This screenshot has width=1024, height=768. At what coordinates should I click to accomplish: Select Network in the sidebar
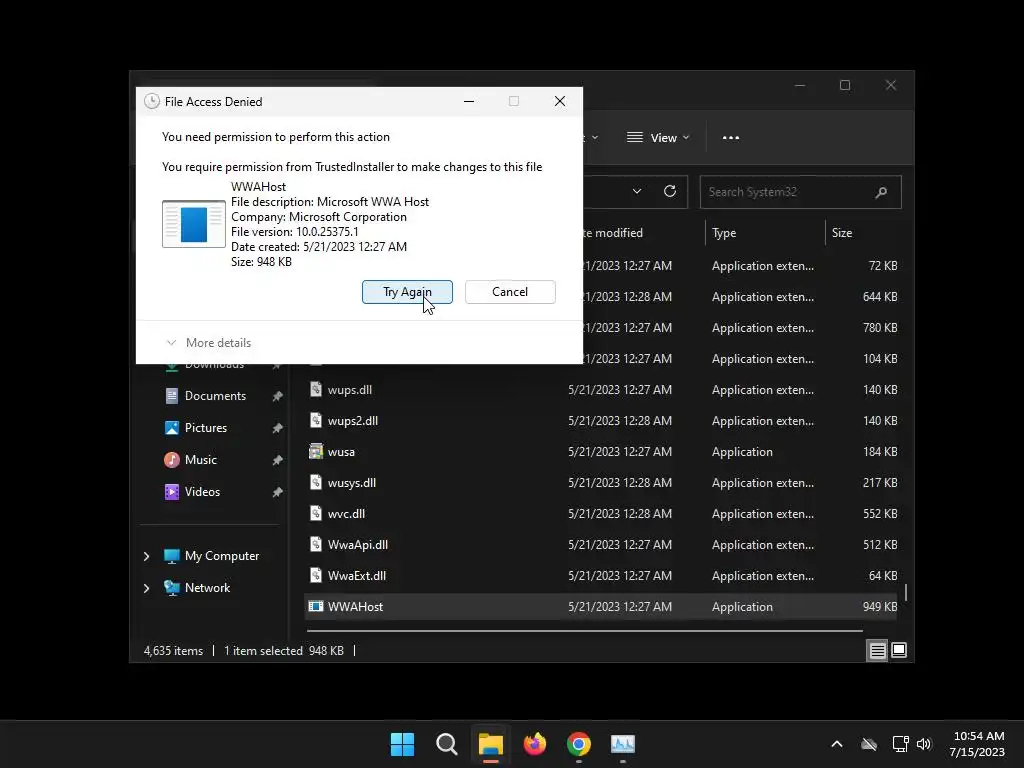(207, 588)
